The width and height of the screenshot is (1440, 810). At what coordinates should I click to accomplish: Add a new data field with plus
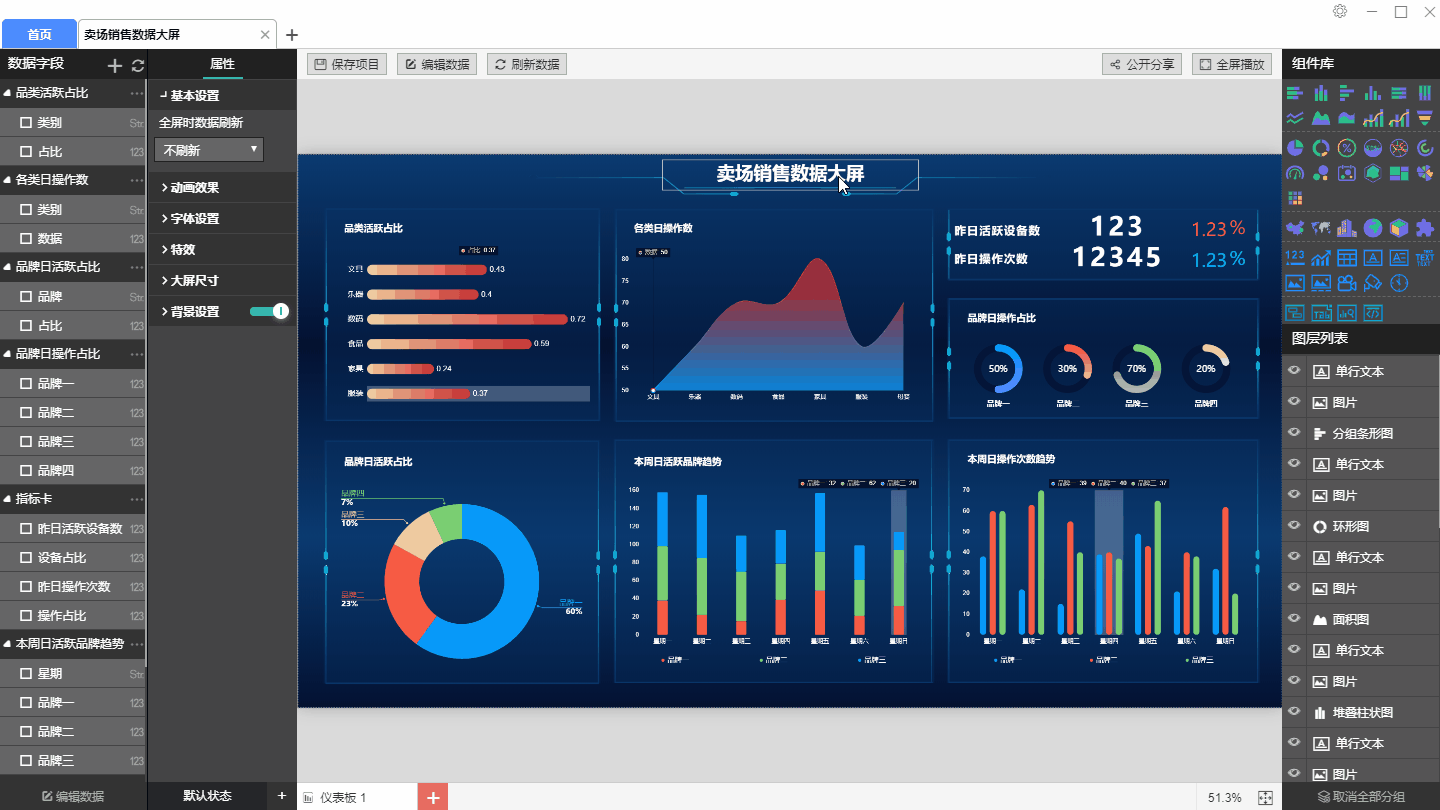tap(115, 65)
